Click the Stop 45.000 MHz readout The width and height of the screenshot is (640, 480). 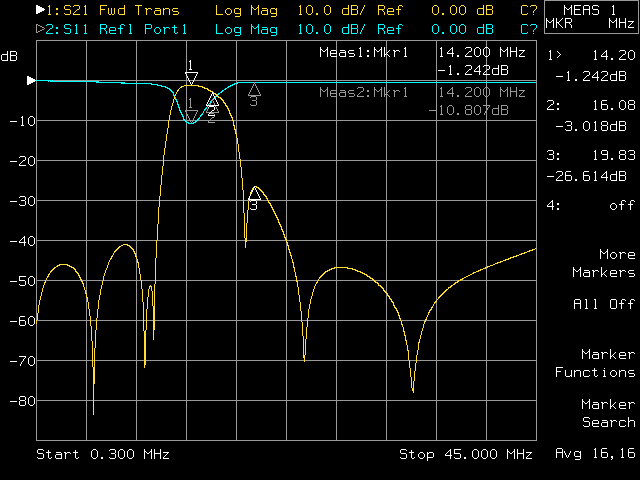click(466, 454)
